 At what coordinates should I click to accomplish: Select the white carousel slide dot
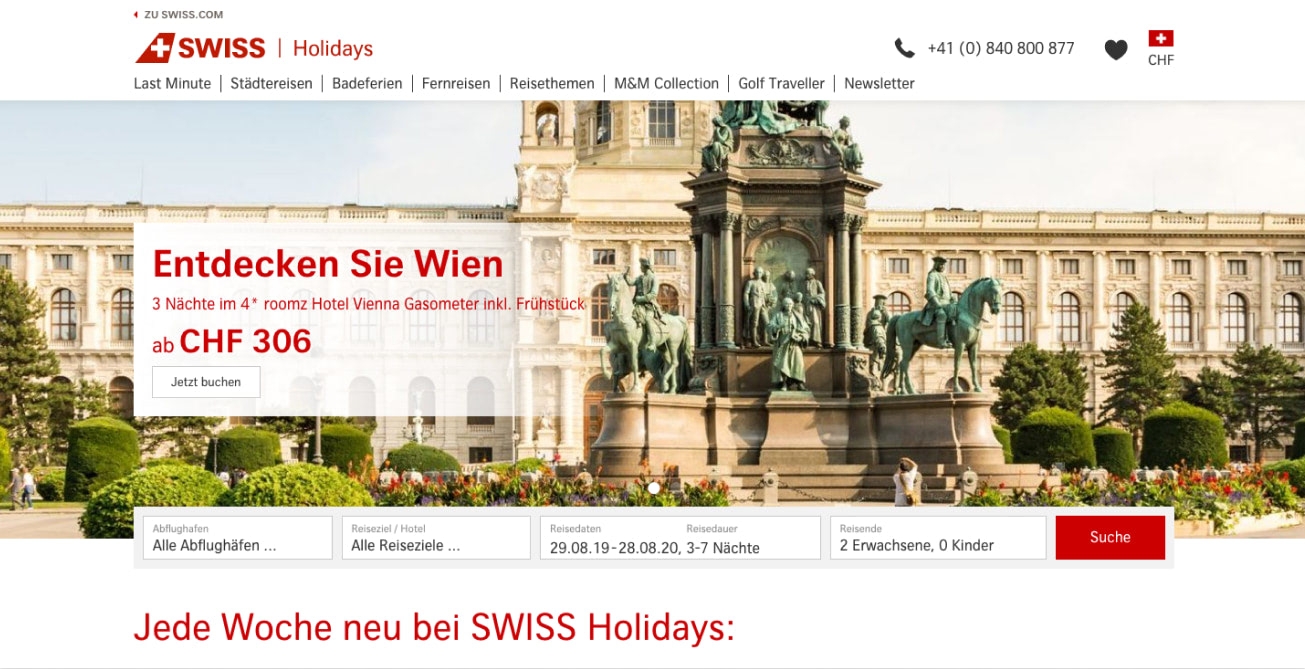tap(654, 488)
